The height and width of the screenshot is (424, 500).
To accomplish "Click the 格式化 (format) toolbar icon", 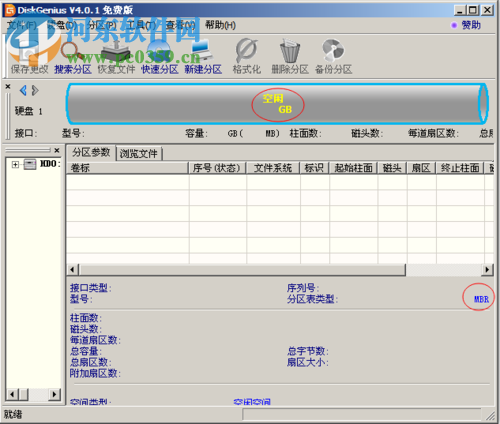I will pyautogui.click(x=247, y=57).
